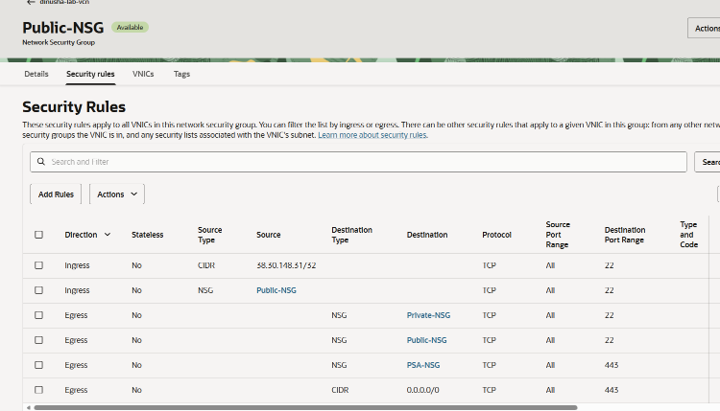
Task: Click the 0.0.0.0/0 destination cell
Action: coord(423,390)
